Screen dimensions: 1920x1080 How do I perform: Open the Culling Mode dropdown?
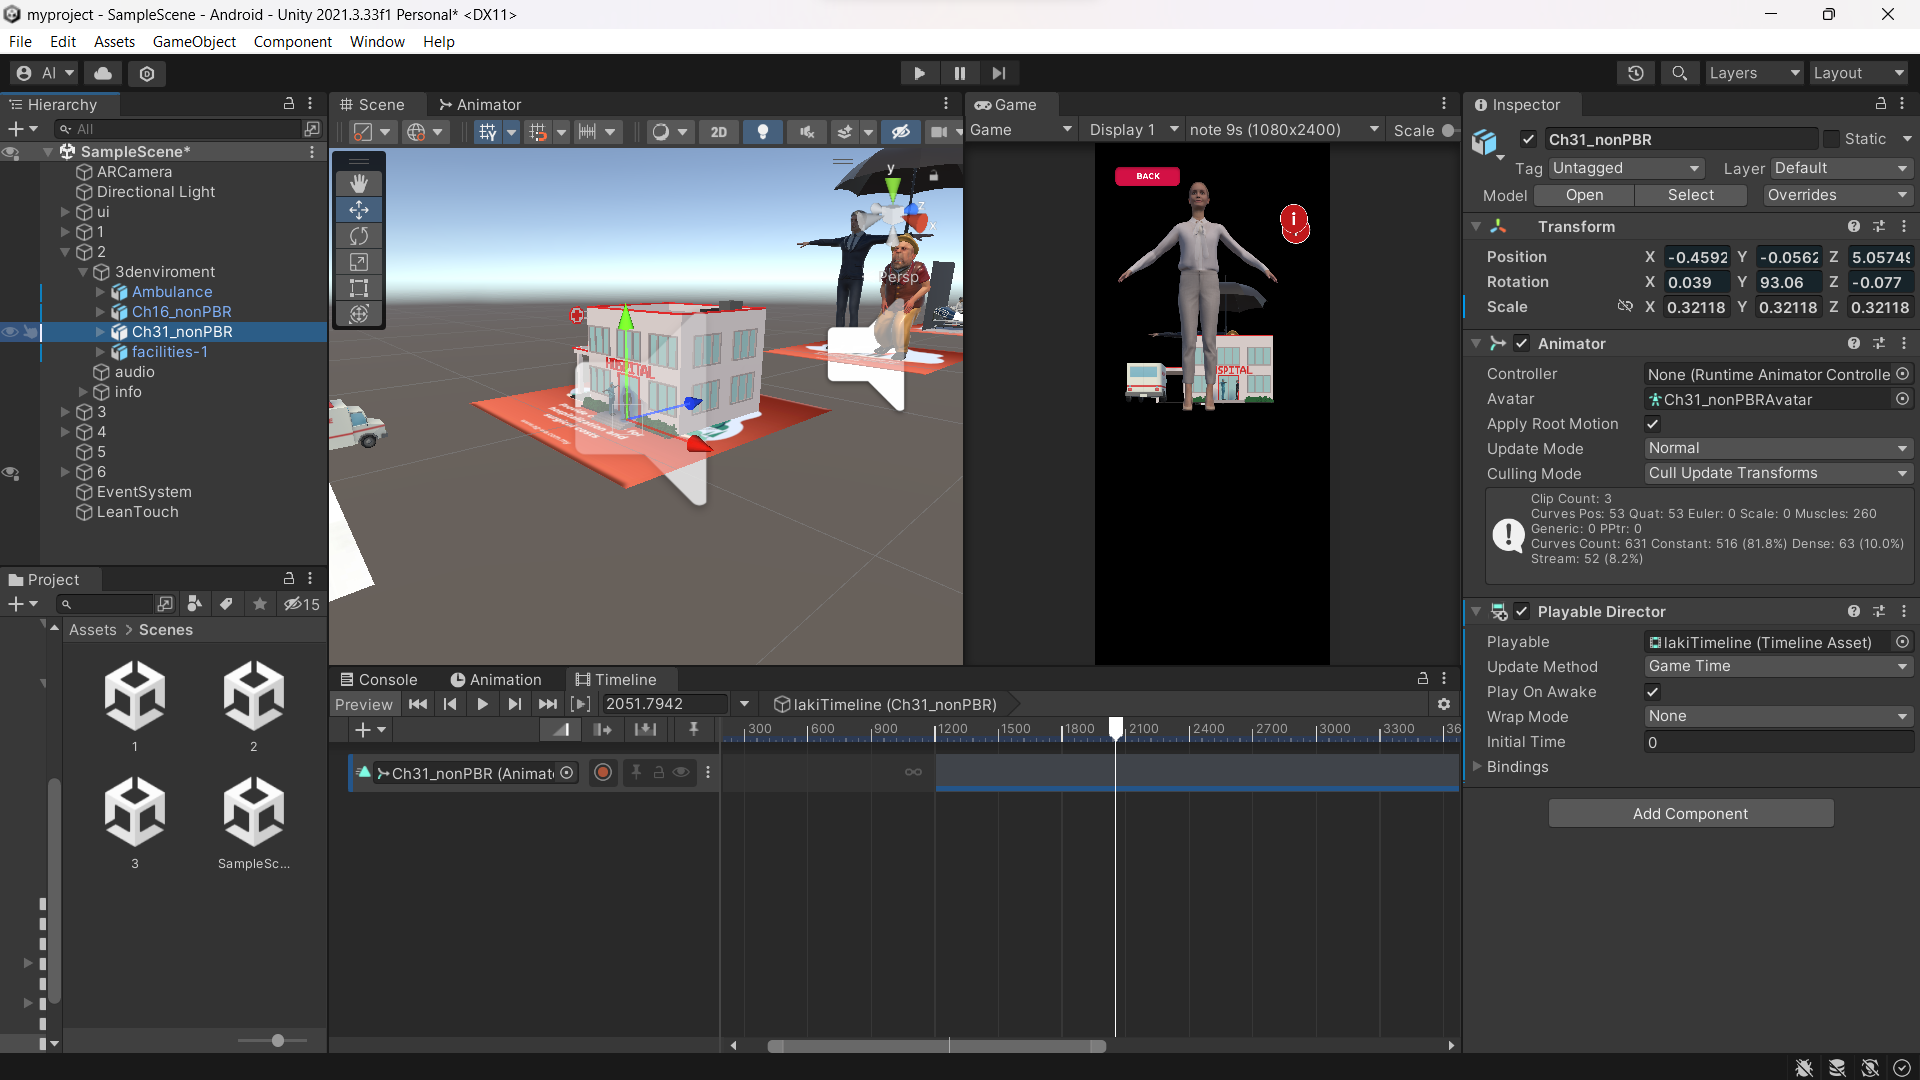tap(1778, 474)
